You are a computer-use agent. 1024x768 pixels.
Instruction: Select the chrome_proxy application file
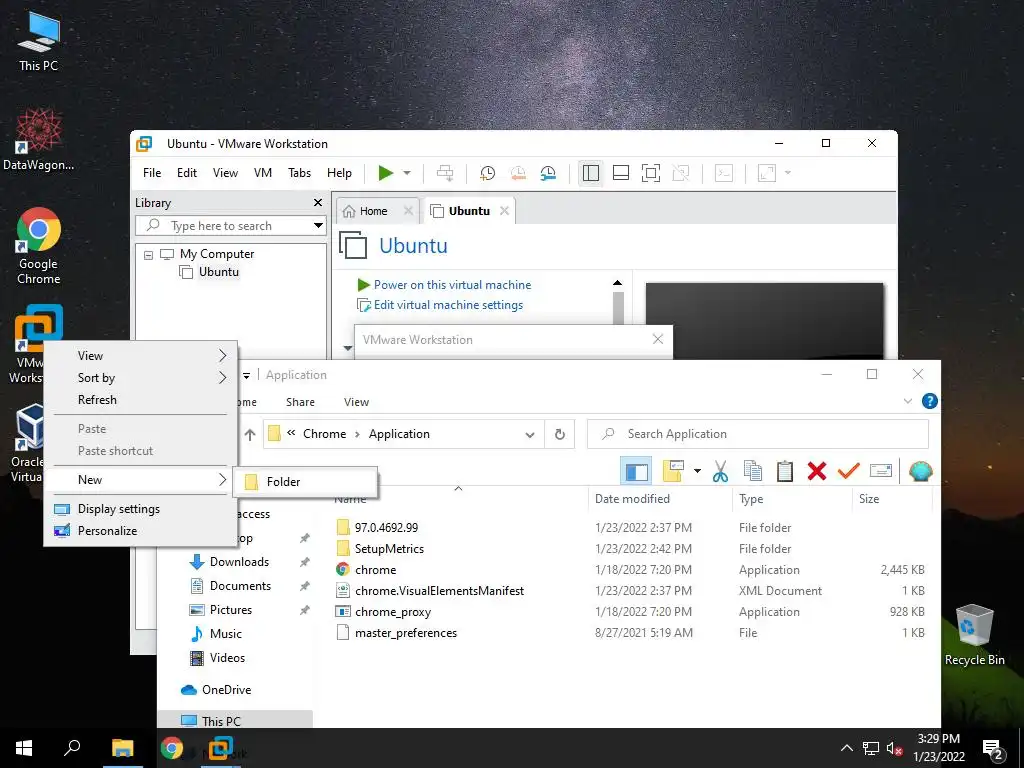pyautogui.click(x=392, y=612)
